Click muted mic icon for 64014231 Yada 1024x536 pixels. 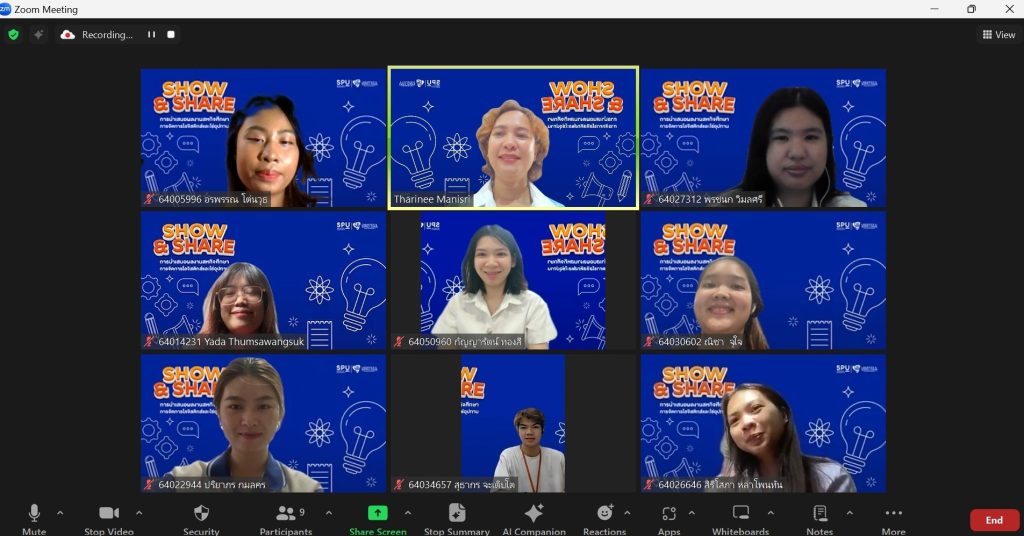(149, 341)
